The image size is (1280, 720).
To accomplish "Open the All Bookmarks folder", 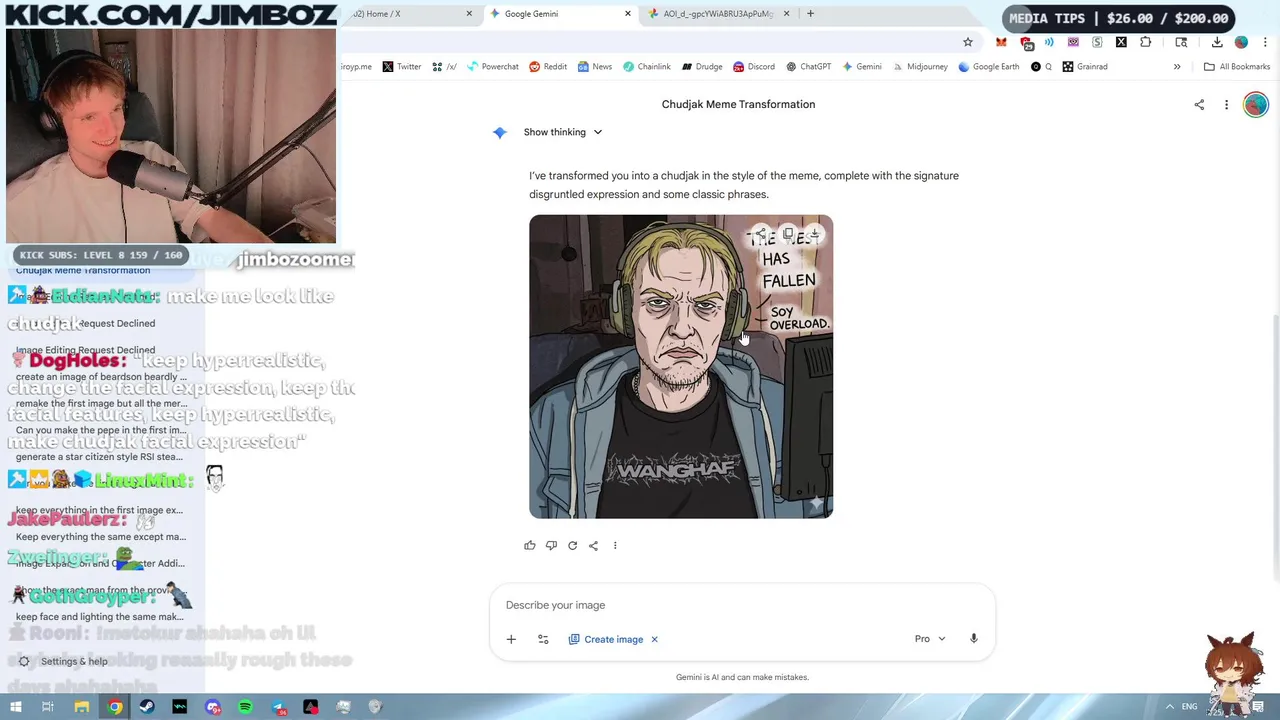I will (1237, 67).
